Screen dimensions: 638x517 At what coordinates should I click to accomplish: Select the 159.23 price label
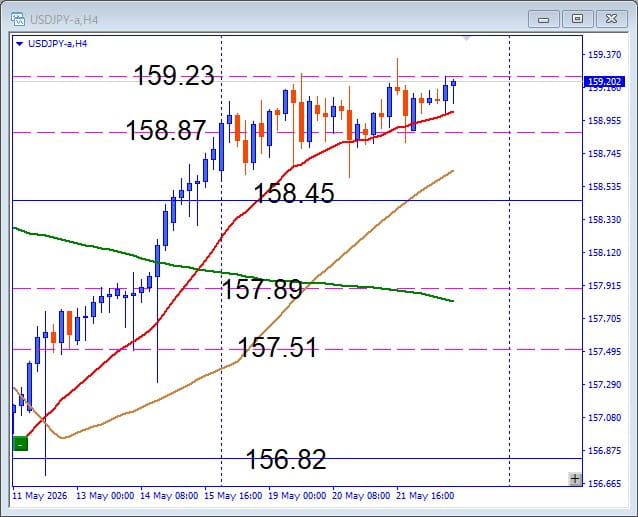coord(174,75)
